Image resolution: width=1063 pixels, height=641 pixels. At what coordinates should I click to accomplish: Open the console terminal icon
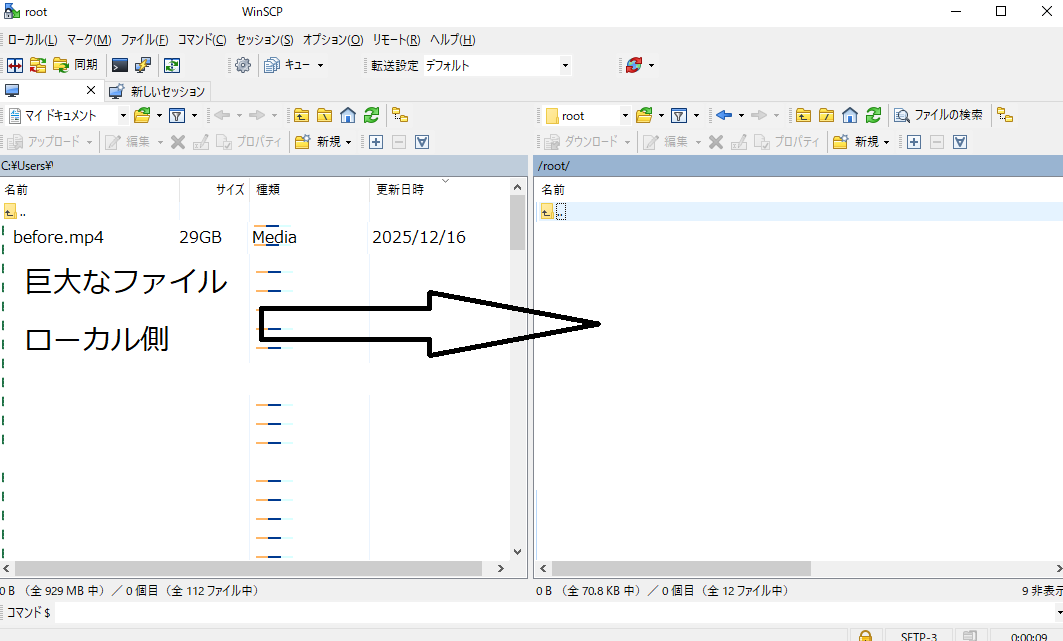[x=119, y=65]
